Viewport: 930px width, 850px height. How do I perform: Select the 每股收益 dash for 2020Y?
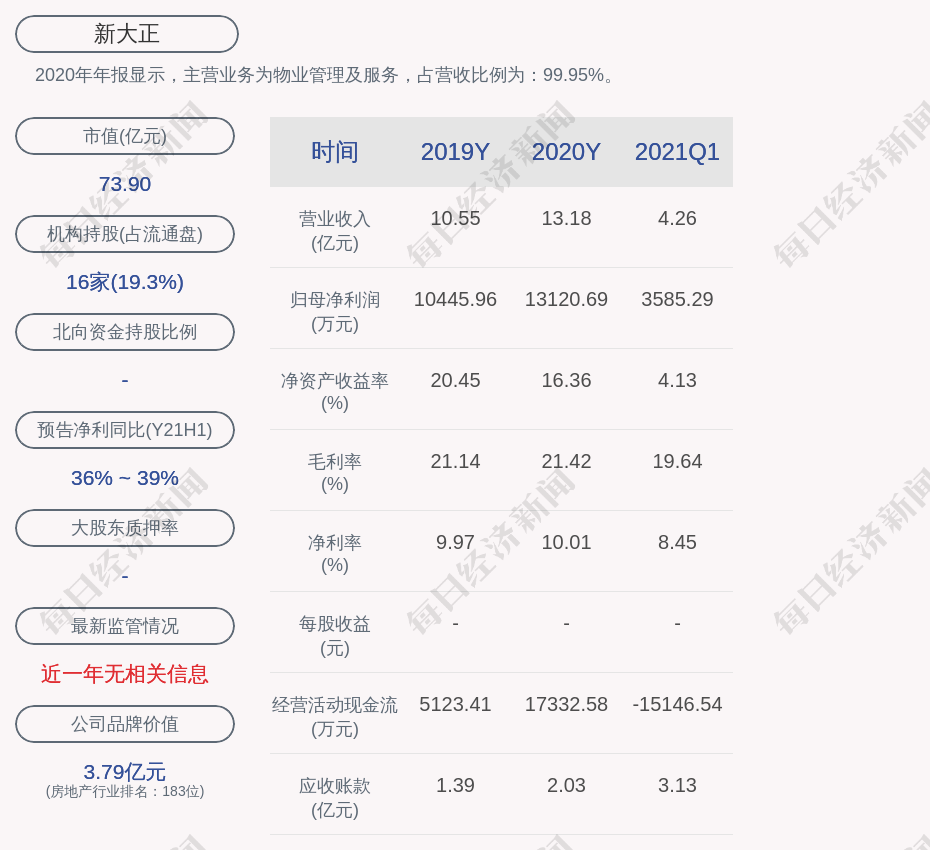pos(566,623)
